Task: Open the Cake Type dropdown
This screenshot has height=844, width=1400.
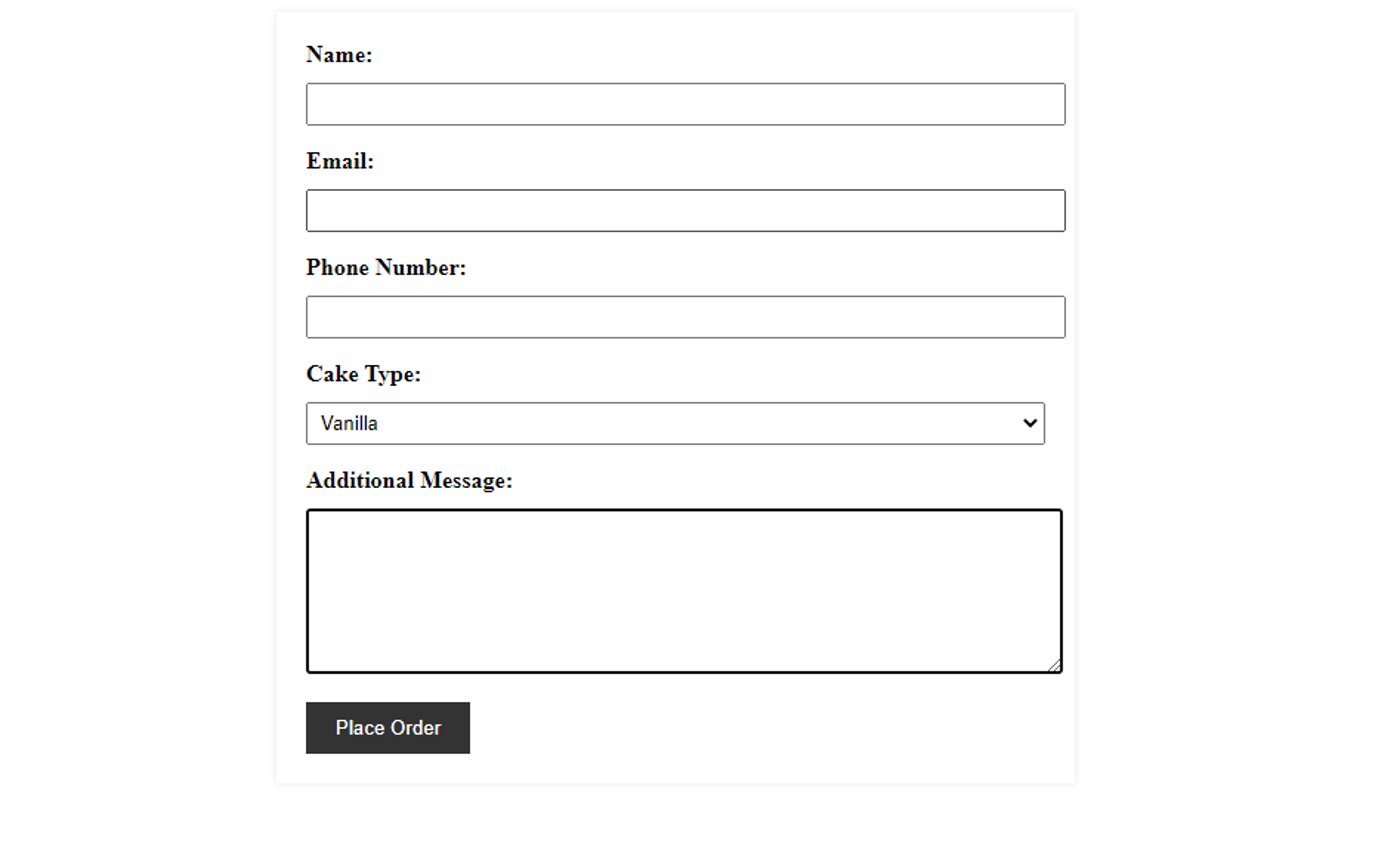Action: 675,423
